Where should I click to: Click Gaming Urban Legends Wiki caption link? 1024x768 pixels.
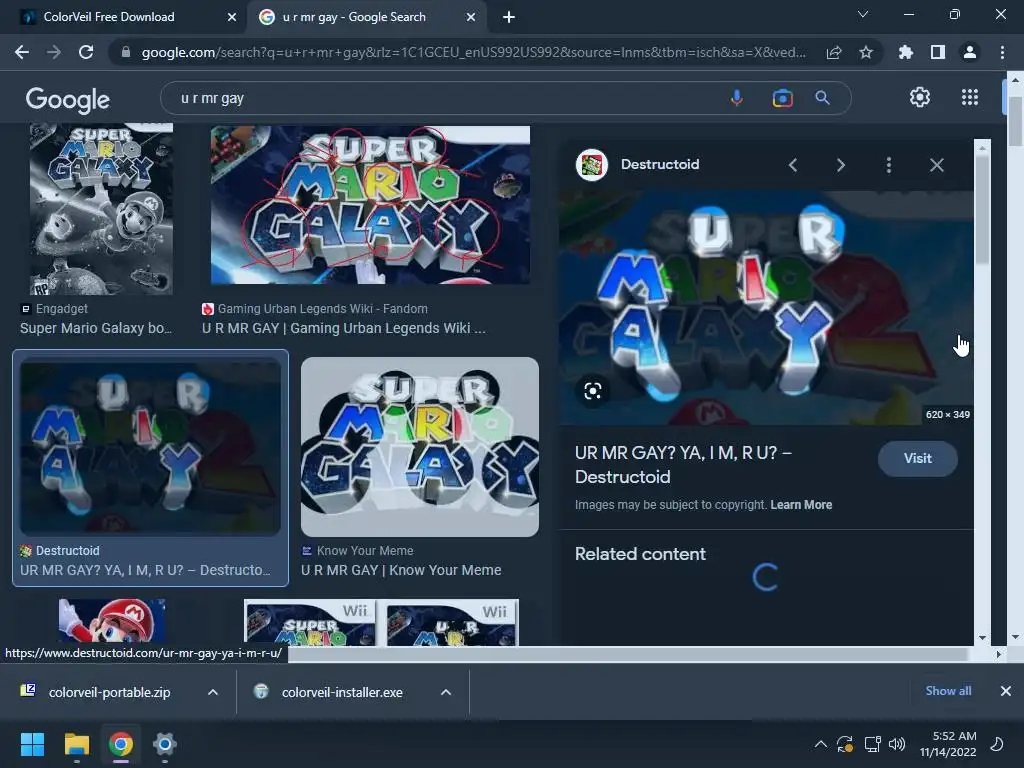344,328
